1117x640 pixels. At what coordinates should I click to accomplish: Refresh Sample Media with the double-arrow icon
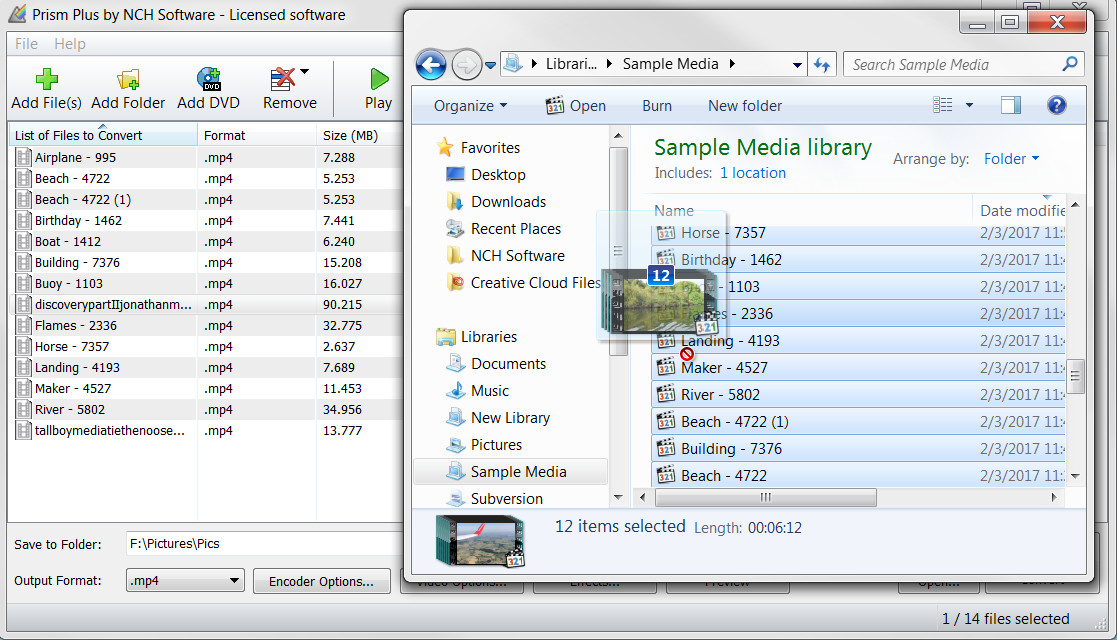pos(821,63)
